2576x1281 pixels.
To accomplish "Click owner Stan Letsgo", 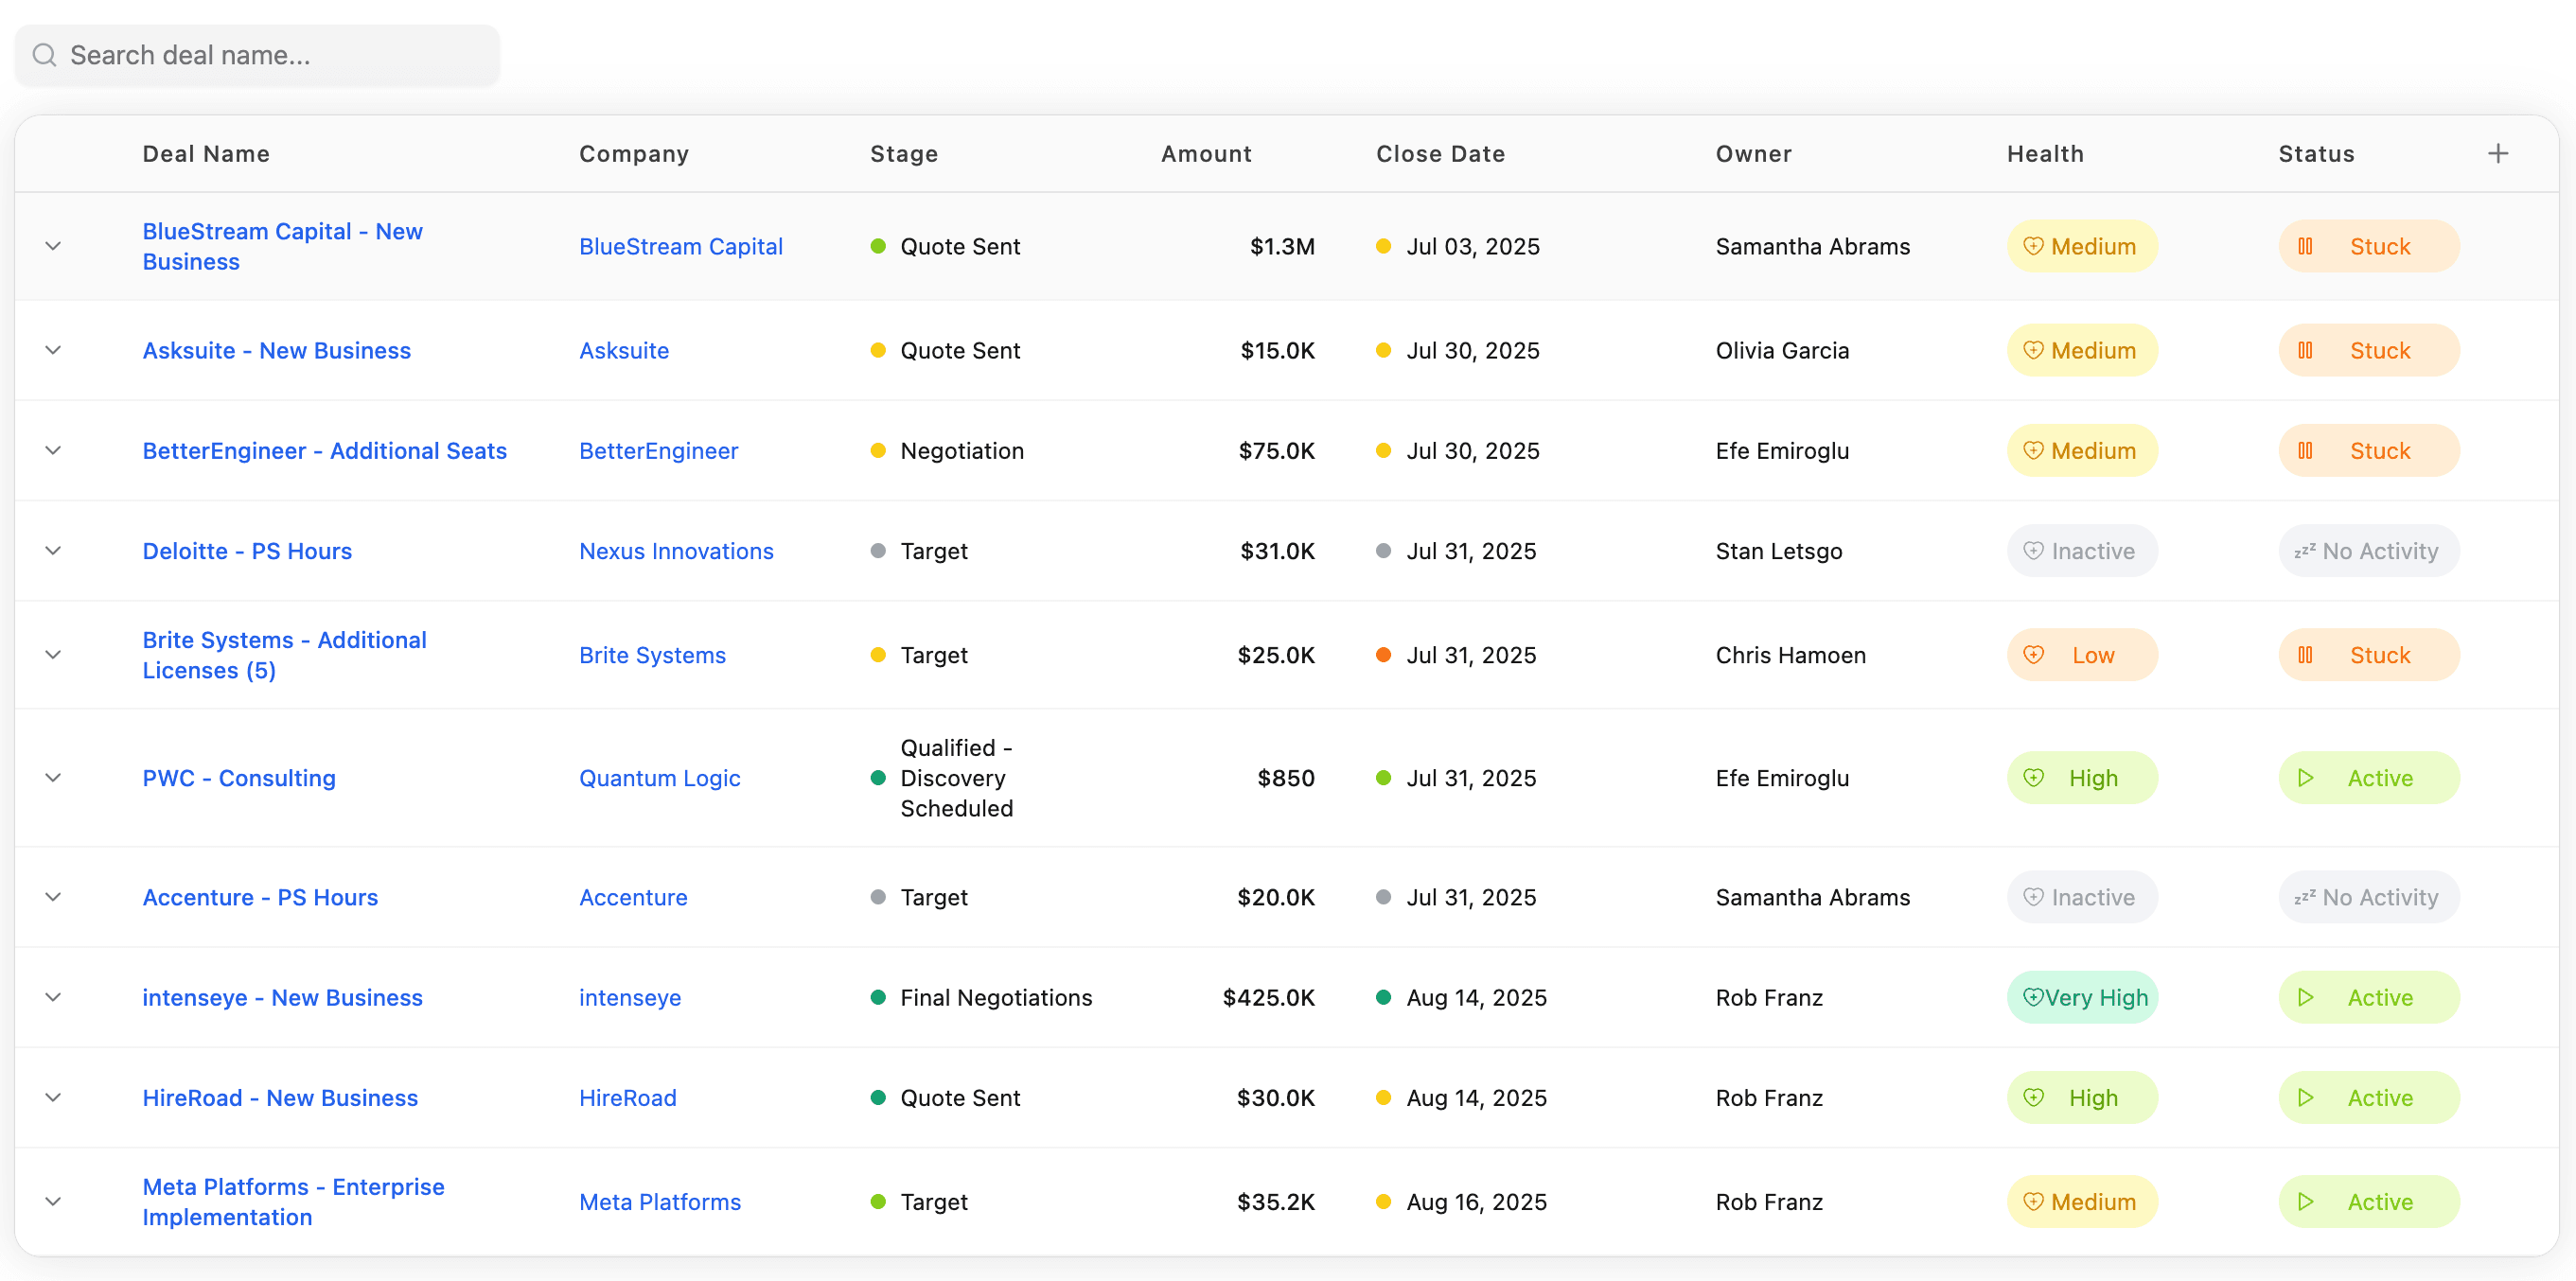I will (x=1778, y=550).
